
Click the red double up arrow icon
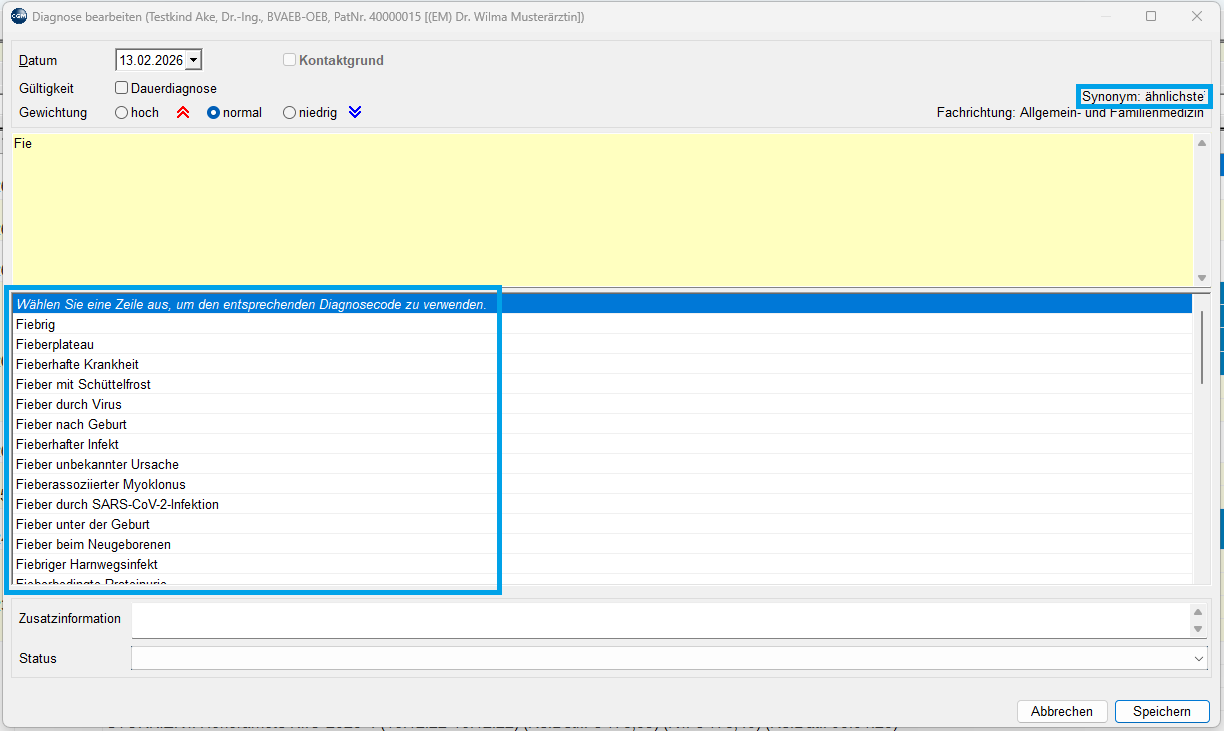(183, 113)
